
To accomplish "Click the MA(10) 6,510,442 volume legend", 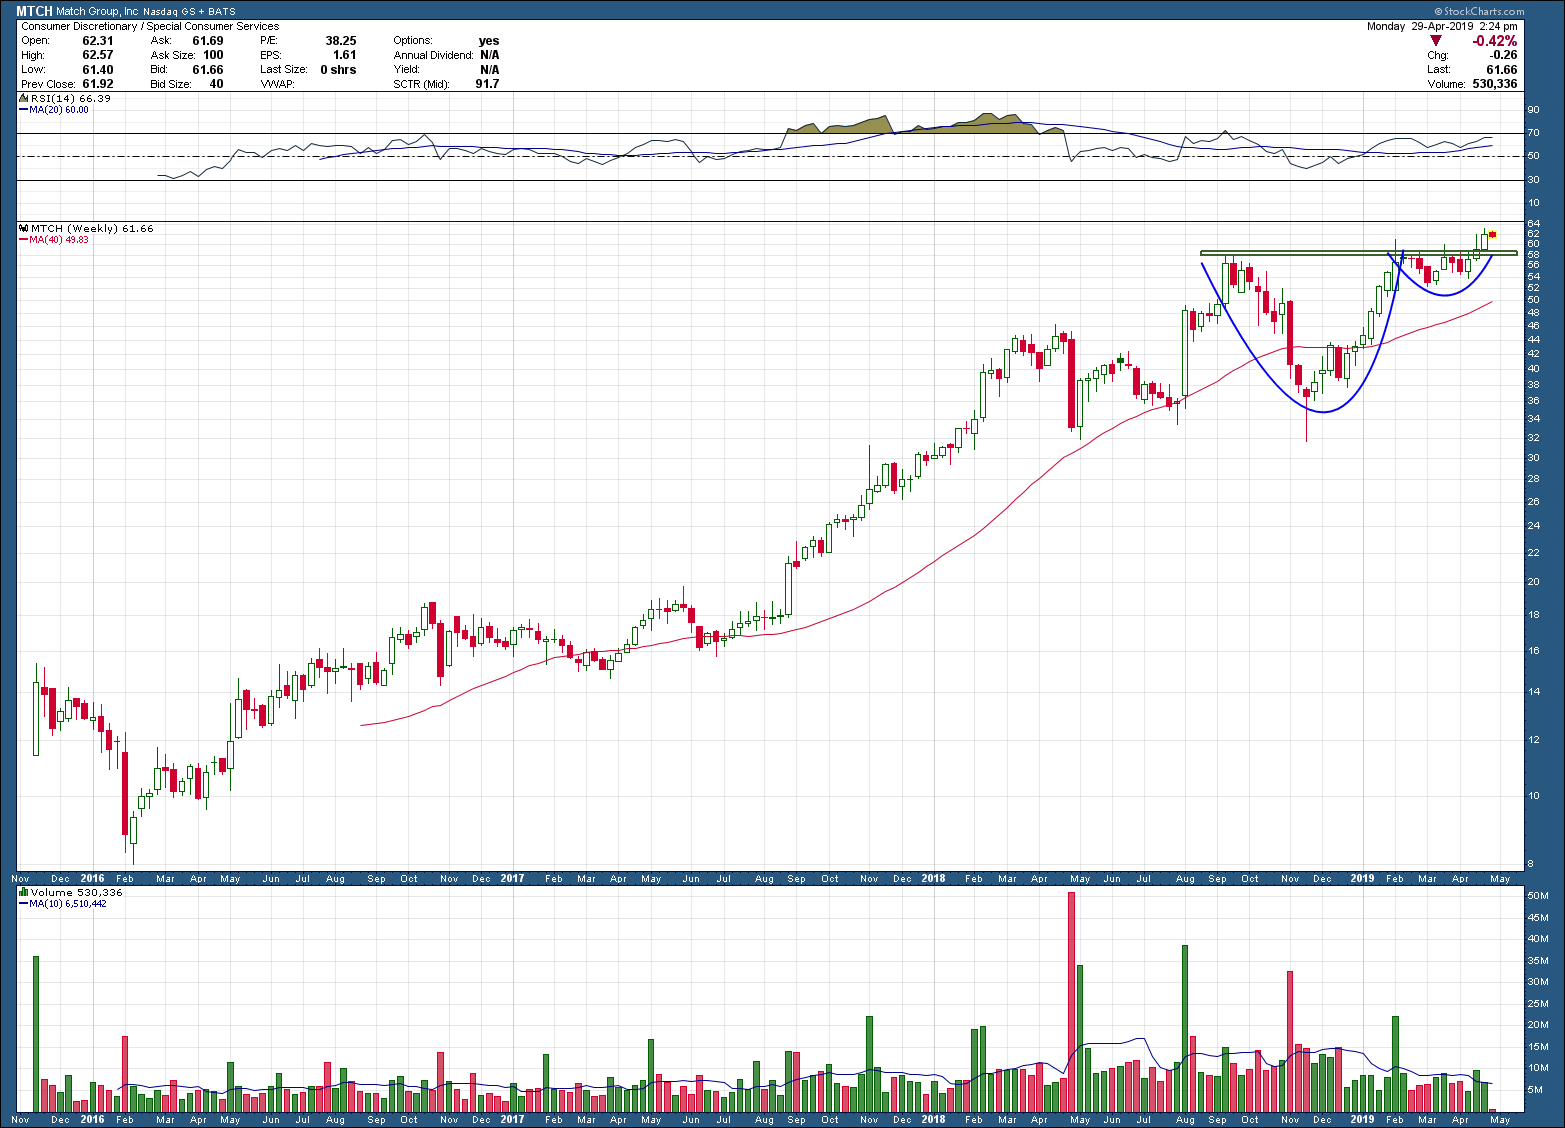I will pos(63,903).
